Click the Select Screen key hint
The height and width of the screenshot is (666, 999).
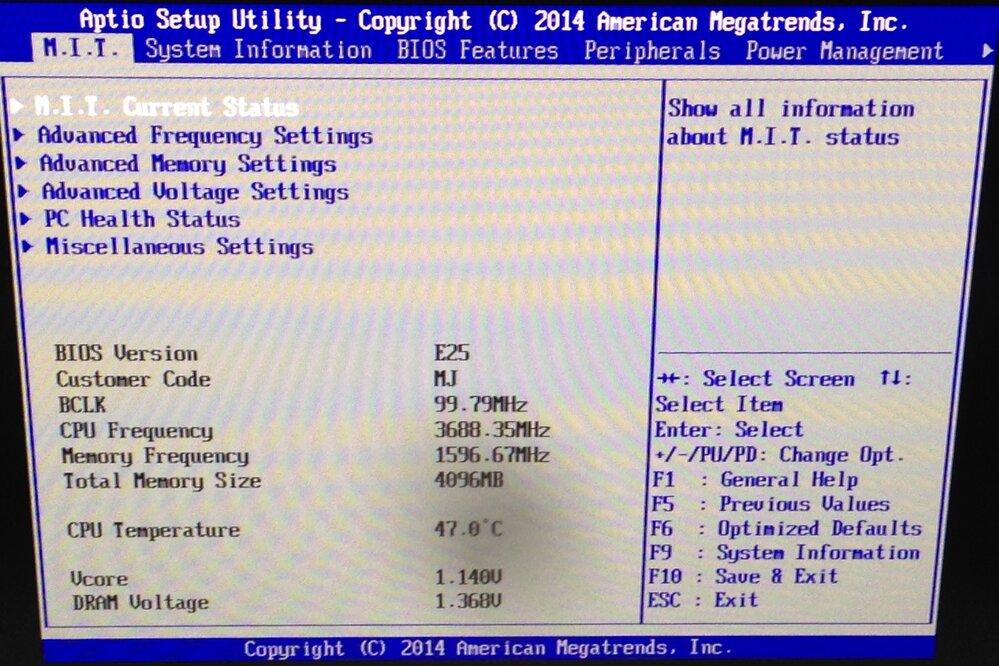pyautogui.click(x=756, y=379)
